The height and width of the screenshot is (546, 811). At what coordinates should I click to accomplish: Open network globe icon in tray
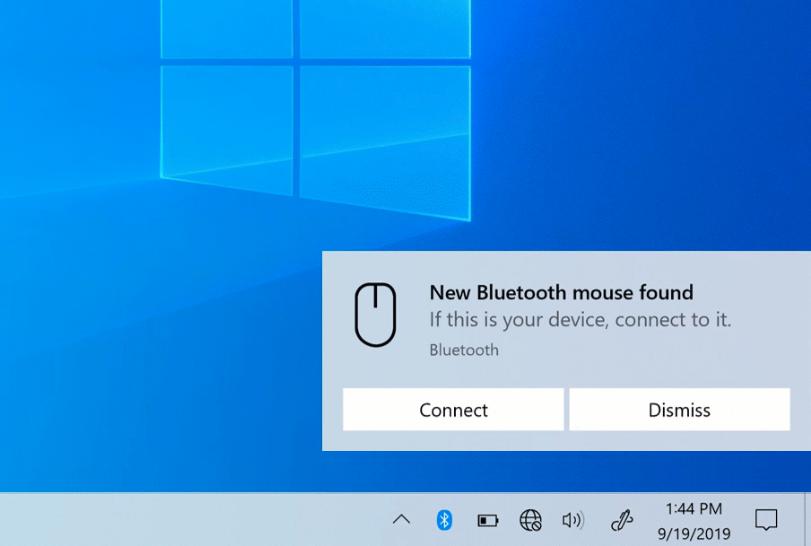coord(531,520)
